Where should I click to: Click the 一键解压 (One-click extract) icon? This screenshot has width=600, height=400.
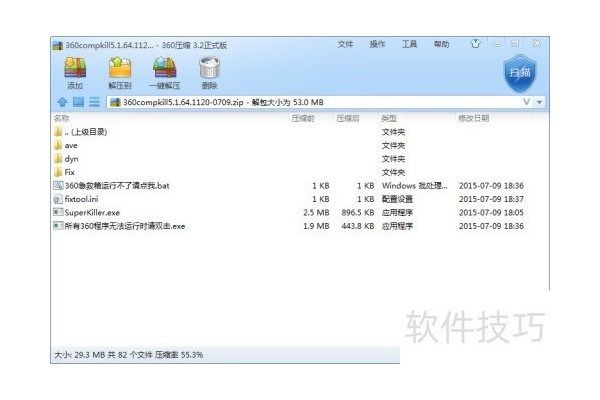165,68
